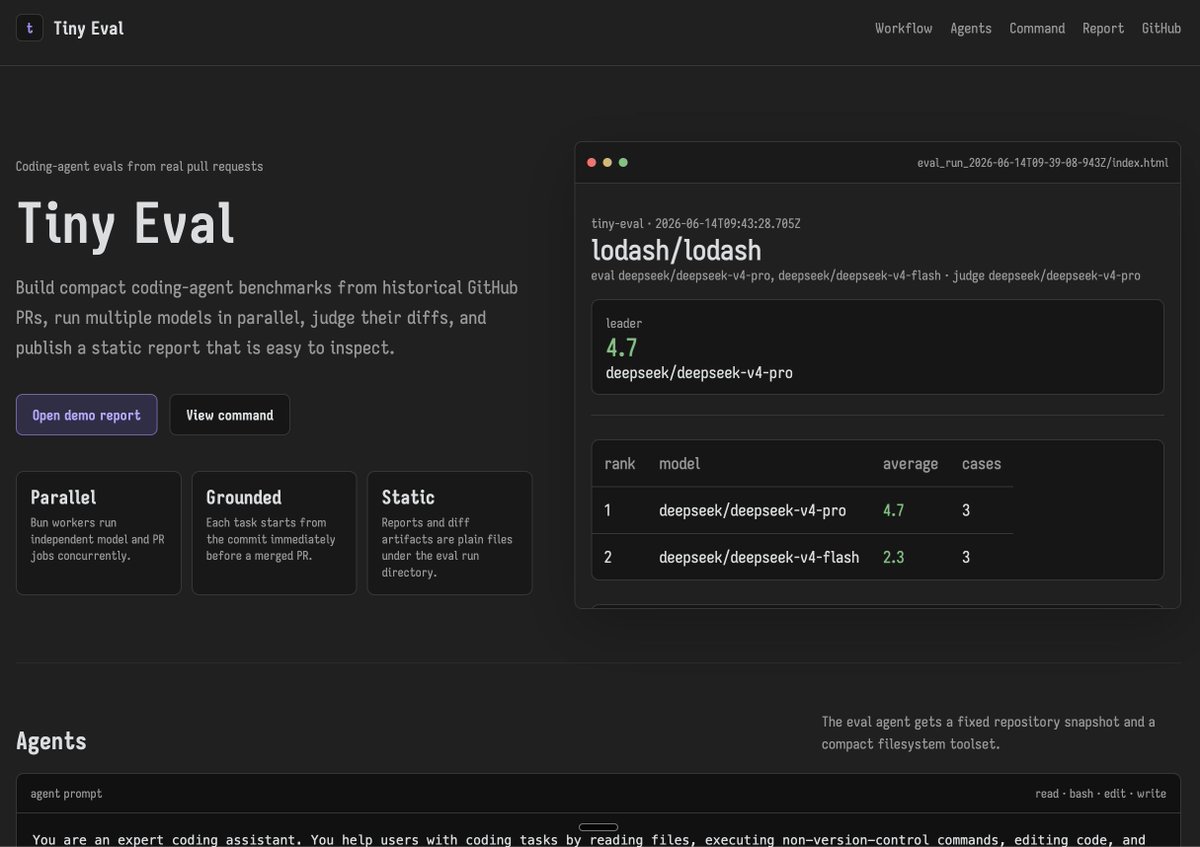Click the yellow dot in mock window
Image resolution: width=1200 pixels, height=847 pixels.
point(607,162)
